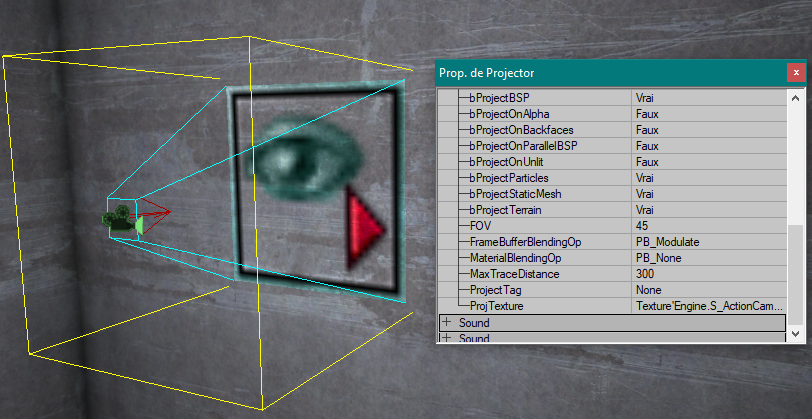Click the scrollbar up arrow
Viewport: 812px width, 419px height.
click(796, 97)
